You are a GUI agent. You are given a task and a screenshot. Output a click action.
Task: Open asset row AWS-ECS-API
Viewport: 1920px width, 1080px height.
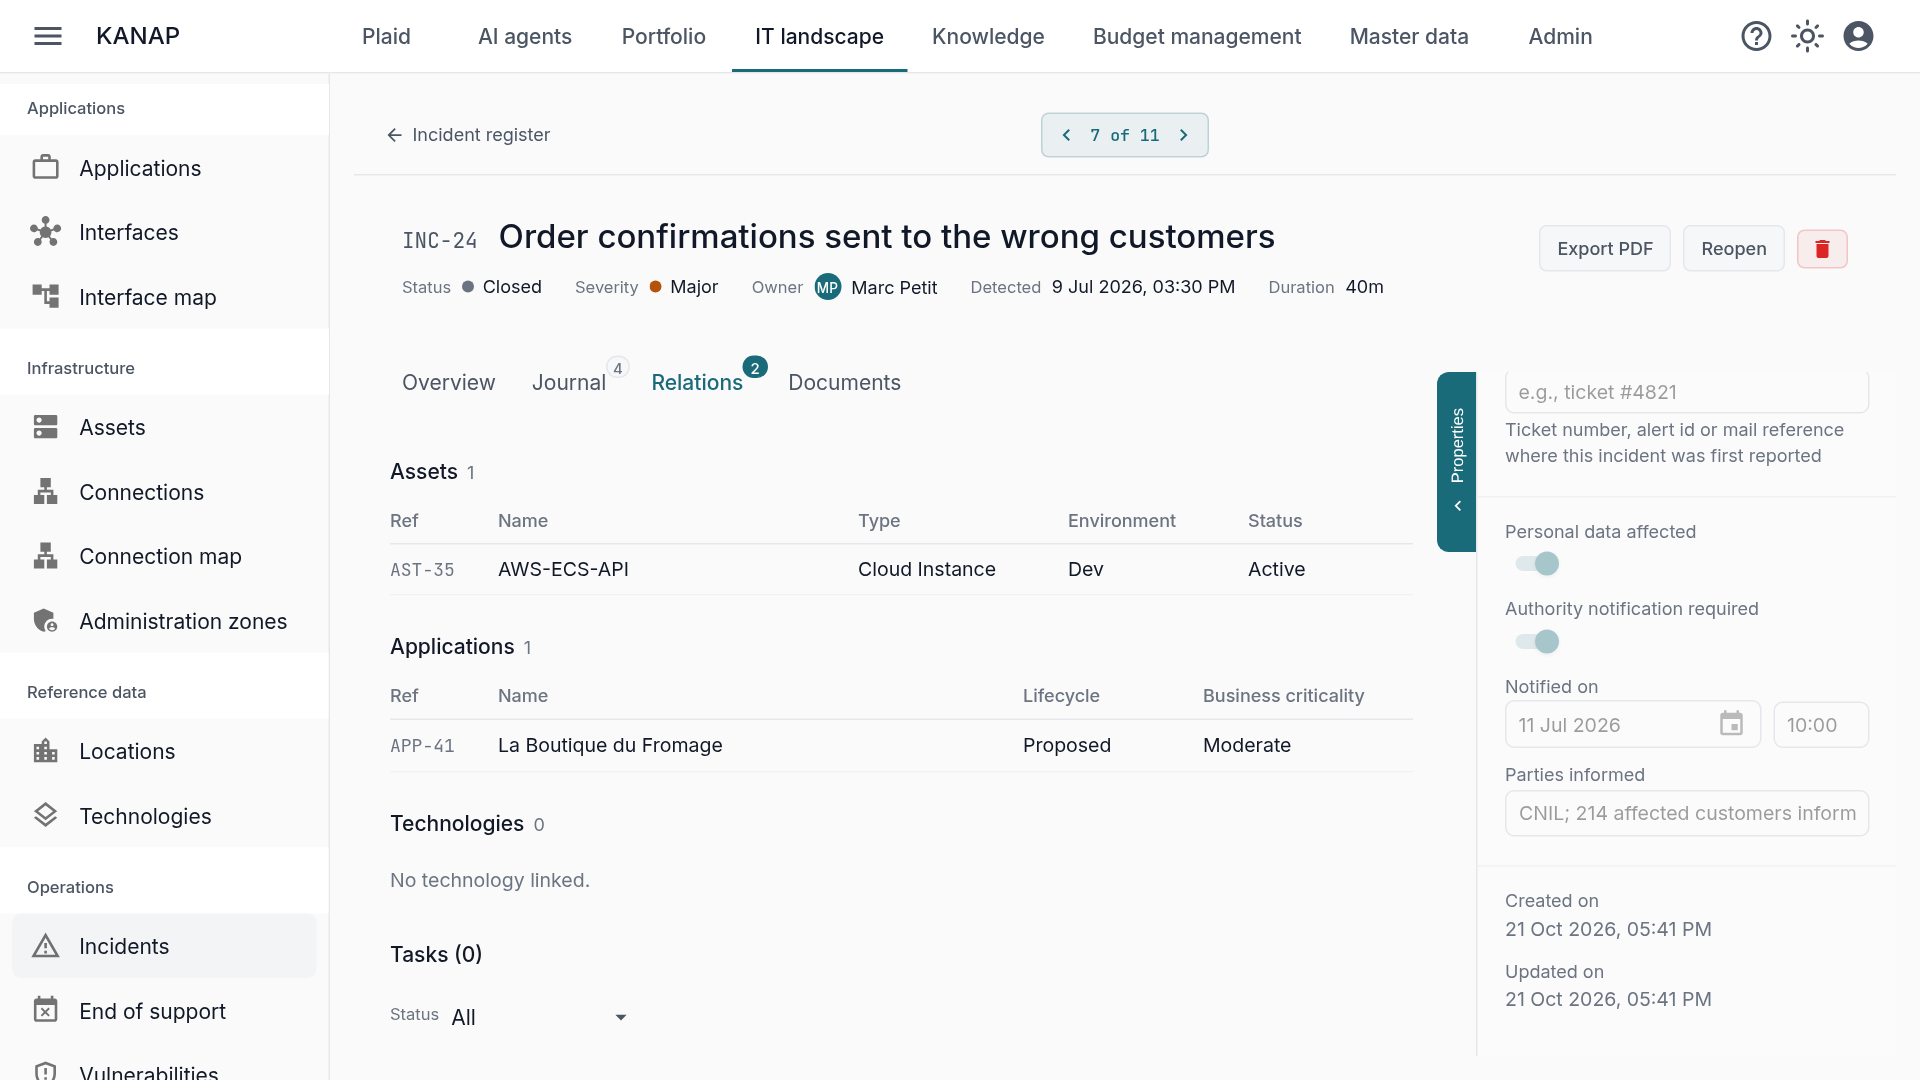(x=901, y=569)
